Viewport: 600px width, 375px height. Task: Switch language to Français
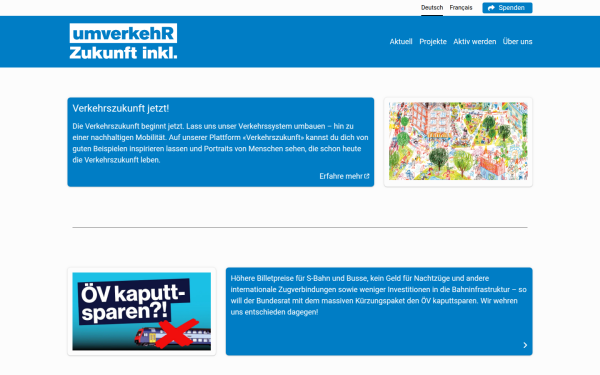[461, 8]
